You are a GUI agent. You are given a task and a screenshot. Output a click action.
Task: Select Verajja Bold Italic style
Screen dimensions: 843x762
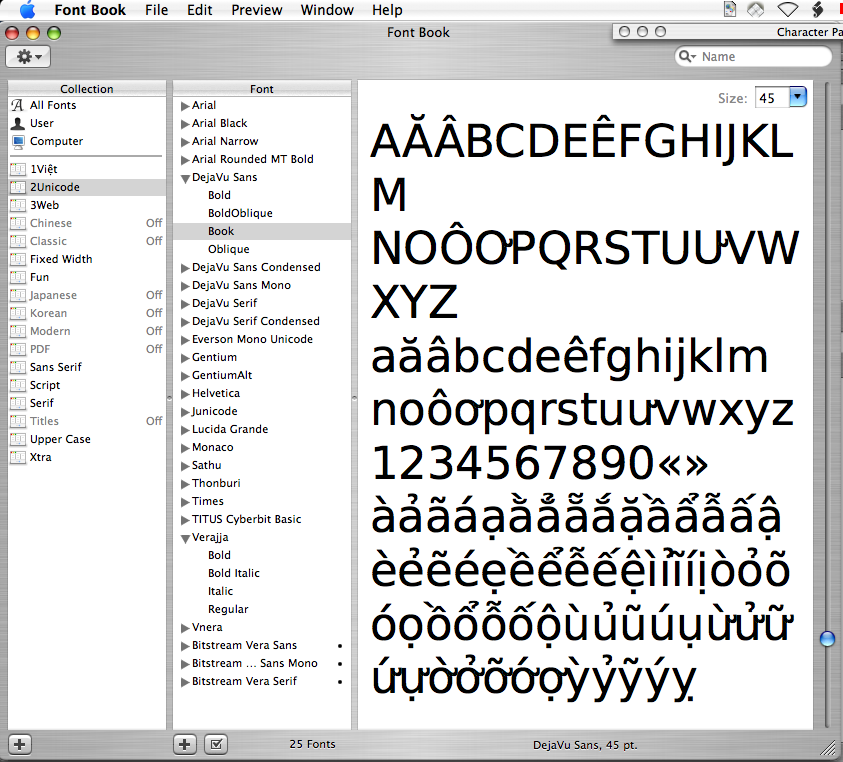click(x=234, y=573)
